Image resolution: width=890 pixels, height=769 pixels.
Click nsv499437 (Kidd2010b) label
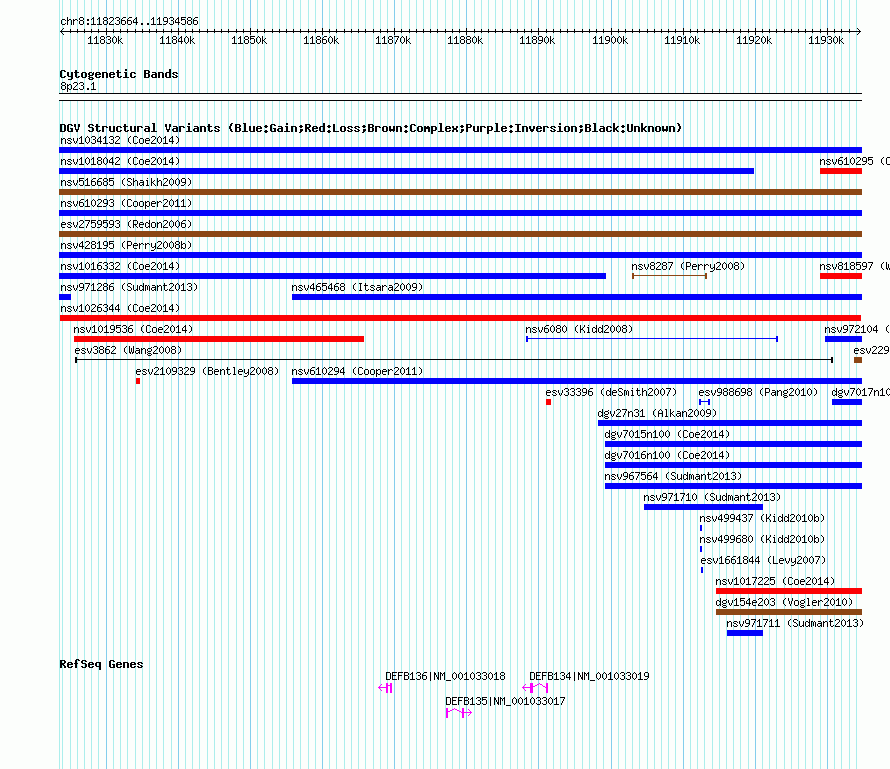(762, 518)
